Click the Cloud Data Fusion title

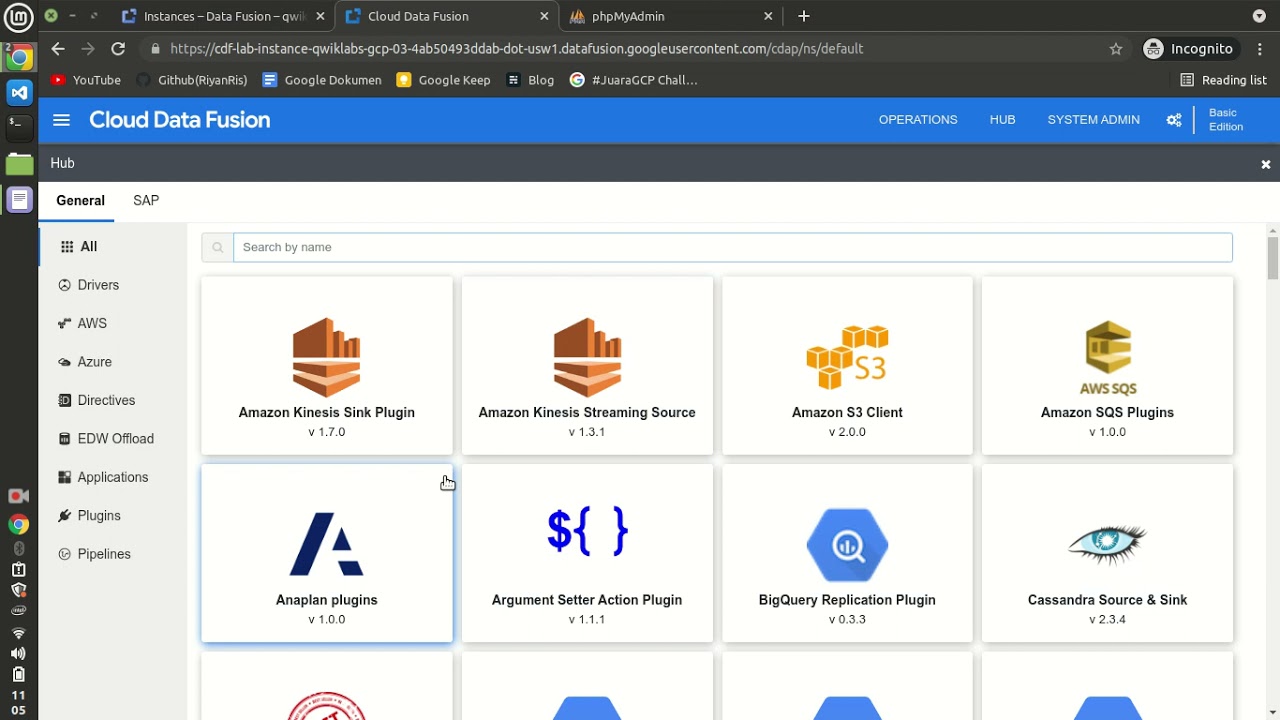point(180,120)
